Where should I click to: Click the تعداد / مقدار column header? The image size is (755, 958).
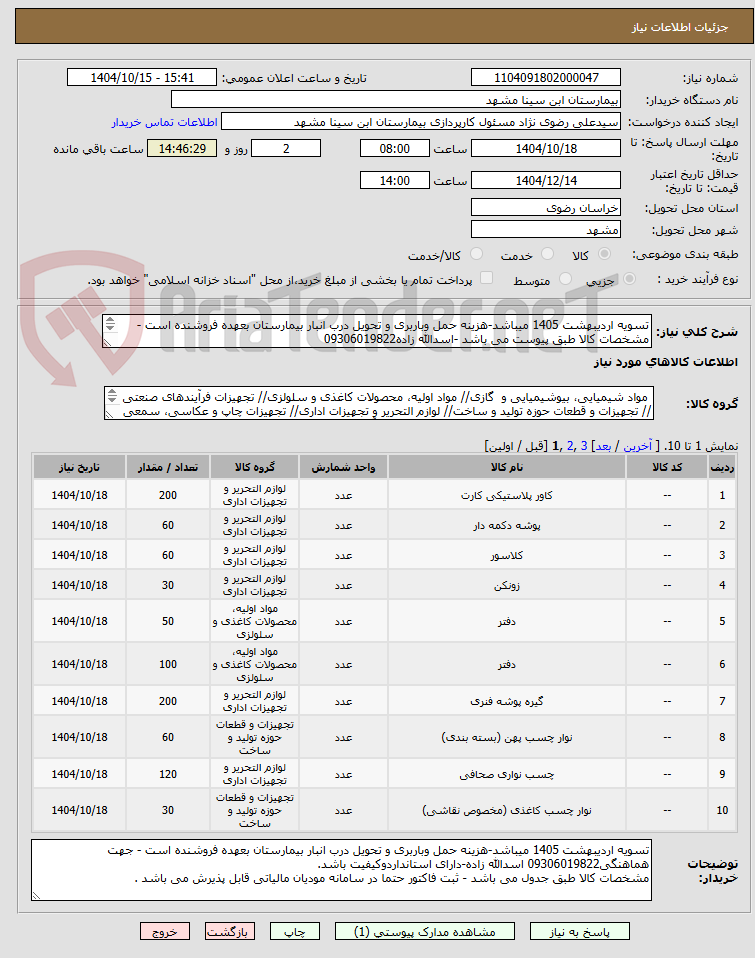pyautogui.click(x=168, y=467)
